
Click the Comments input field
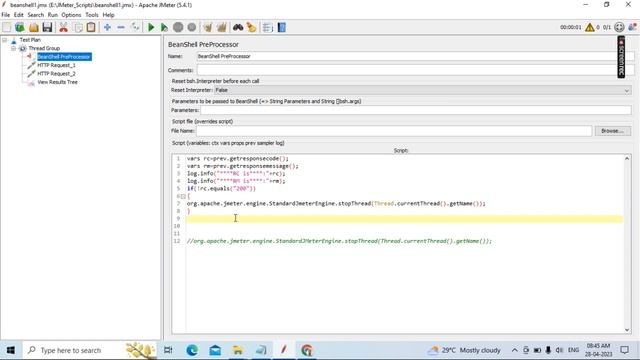(416, 70)
